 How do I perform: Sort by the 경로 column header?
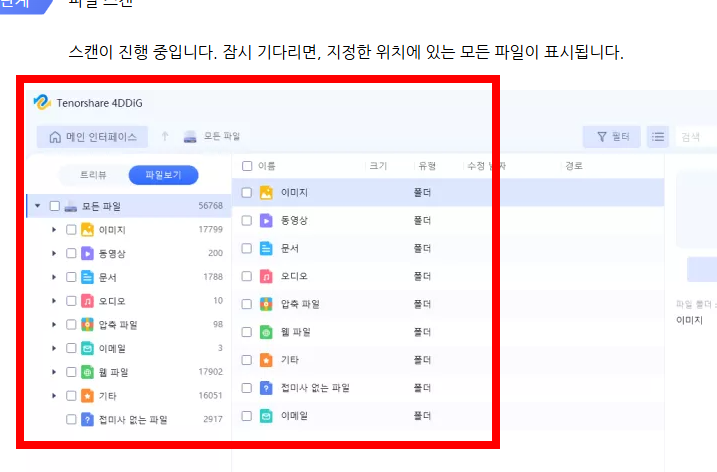click(574, 166)
